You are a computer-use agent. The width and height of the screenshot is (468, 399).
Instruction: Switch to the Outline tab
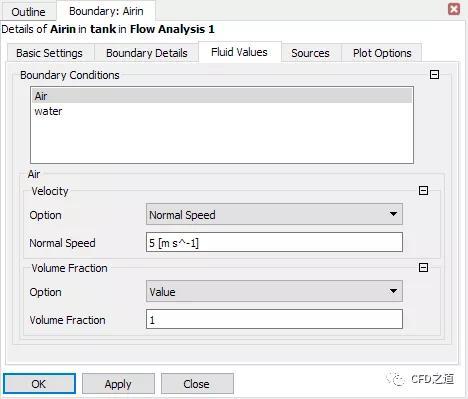29,11
